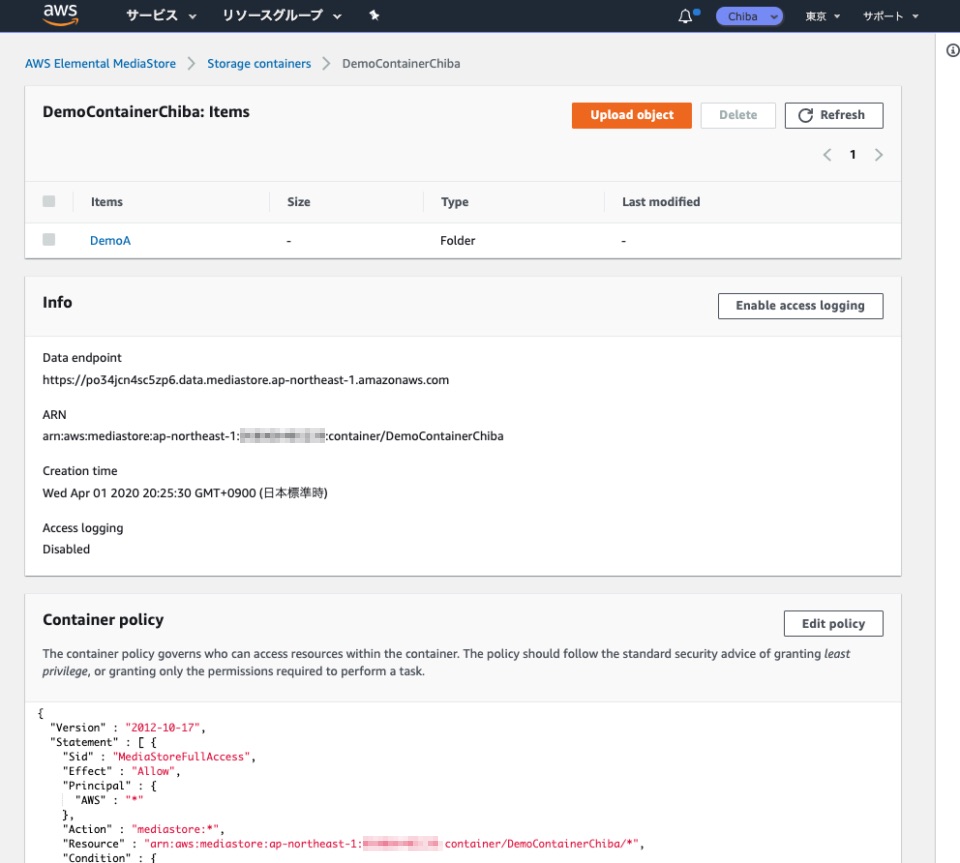Viewport: 960px width, 863px height.
Task: Open the notifications bell
Action: pyautogui.click(x=686, y=17)
